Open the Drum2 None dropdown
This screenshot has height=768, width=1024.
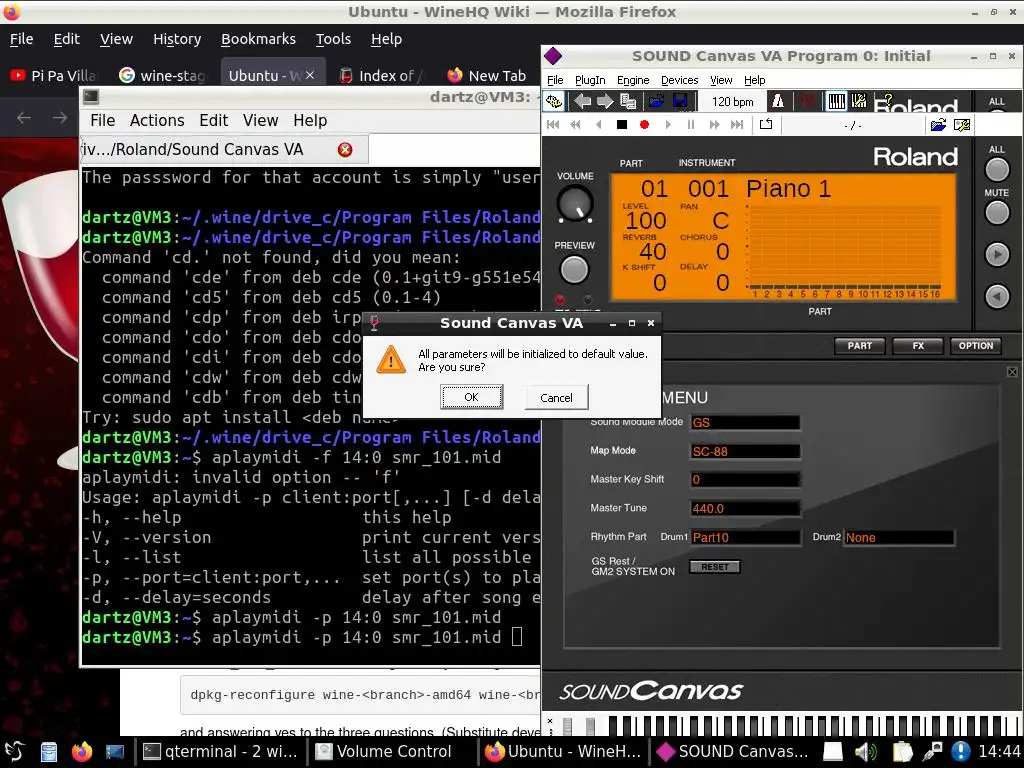[899, 537]
